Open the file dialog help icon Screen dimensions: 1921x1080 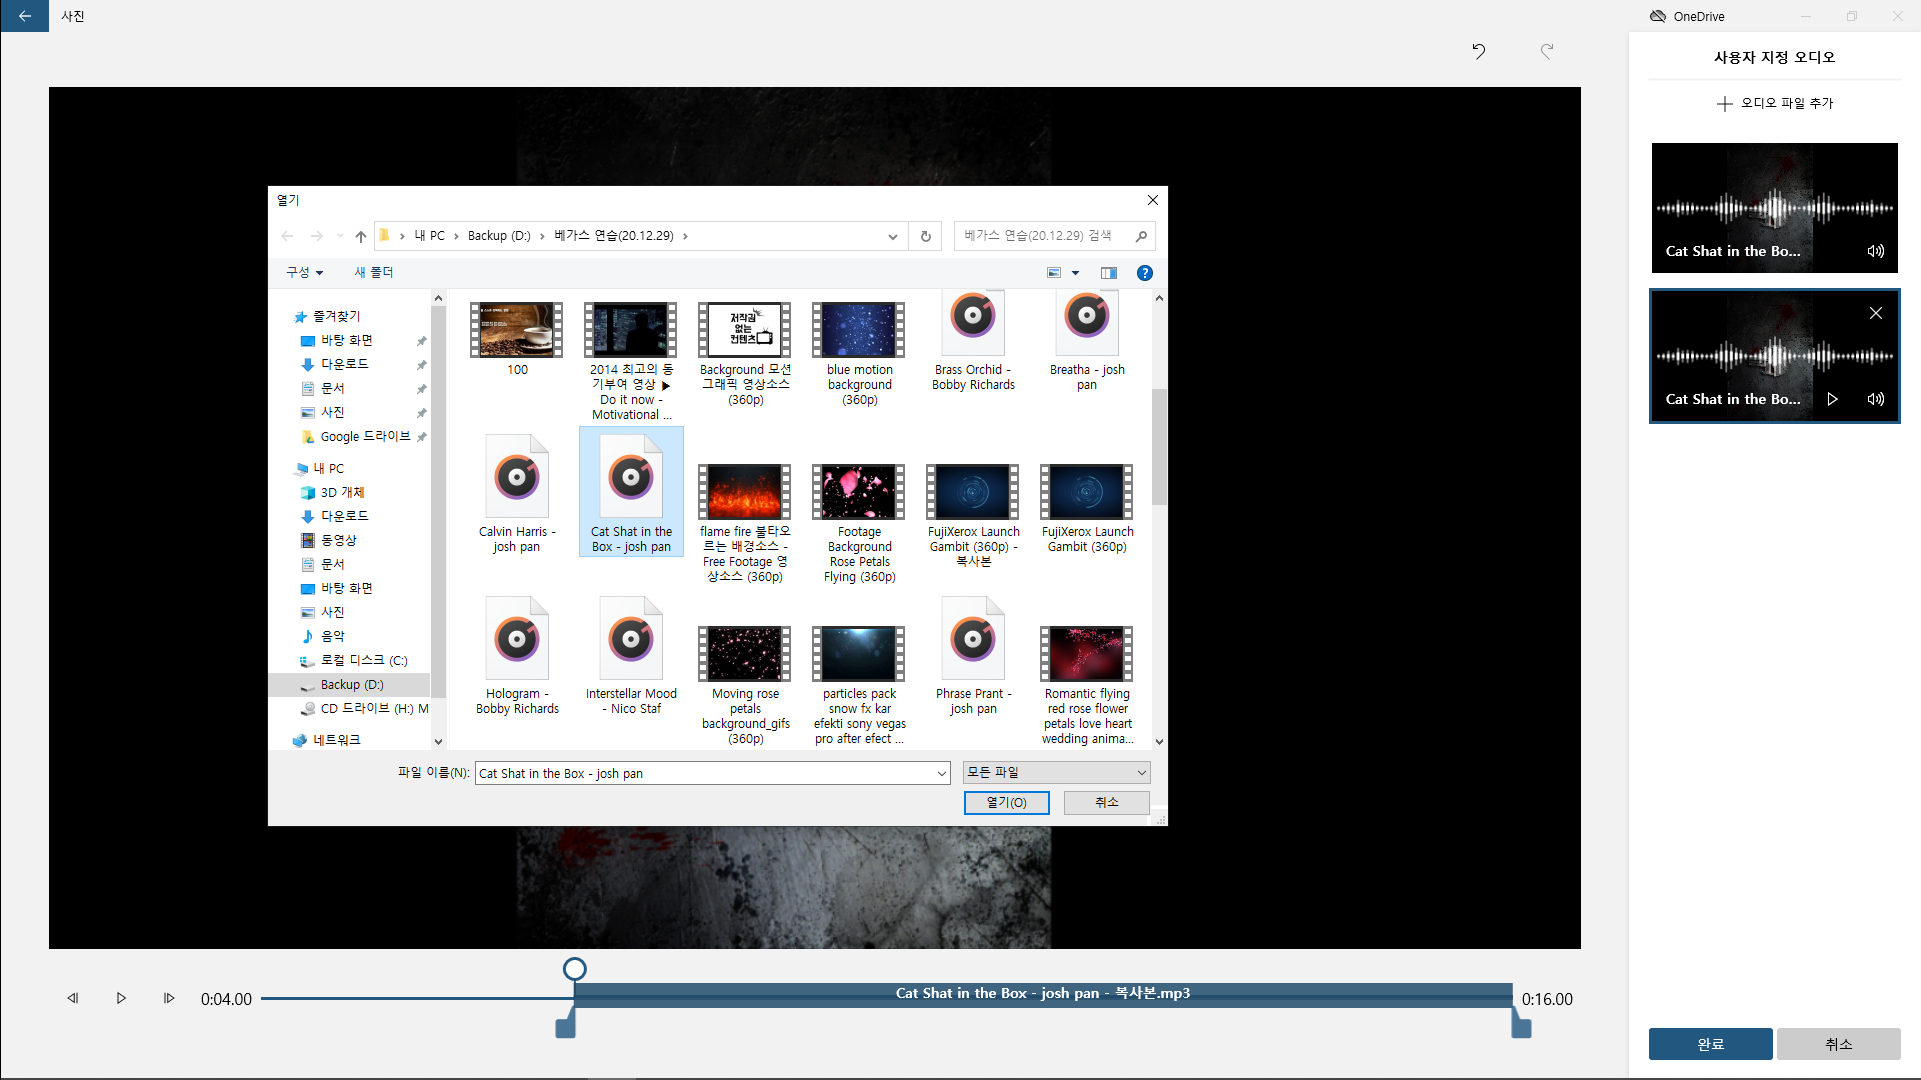coord(1144,273)
